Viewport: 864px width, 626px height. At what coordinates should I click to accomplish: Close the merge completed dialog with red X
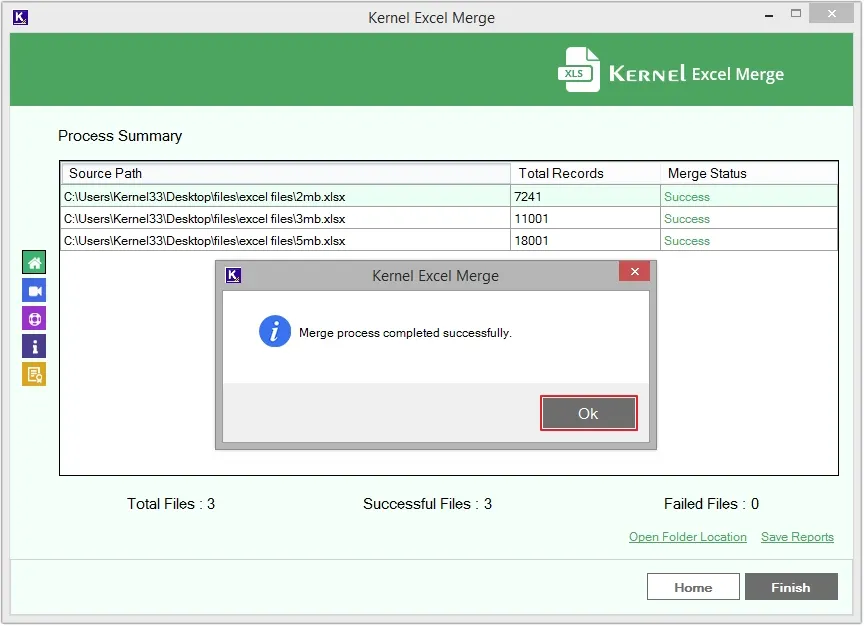tap(634, 272)
